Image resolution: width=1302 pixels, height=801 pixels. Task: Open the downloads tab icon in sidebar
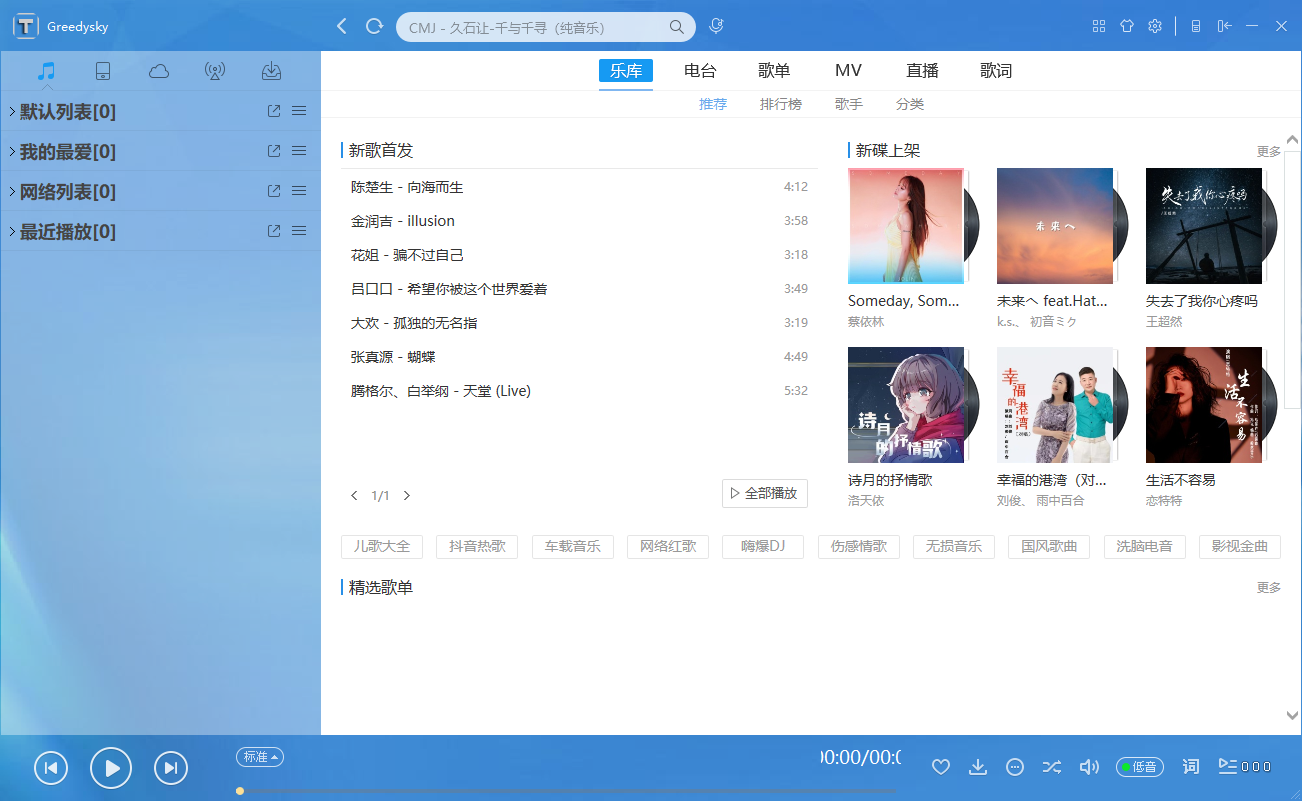pyautogui.click(x=271, y=71)
